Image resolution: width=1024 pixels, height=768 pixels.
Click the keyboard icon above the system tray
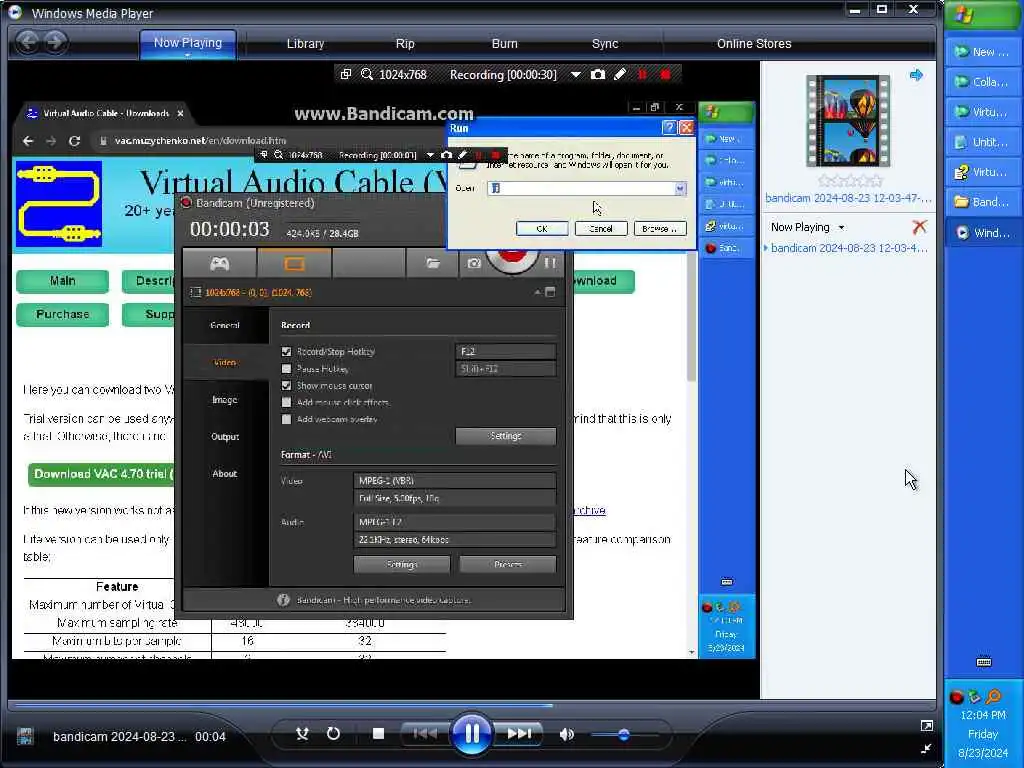coord(984,662)
